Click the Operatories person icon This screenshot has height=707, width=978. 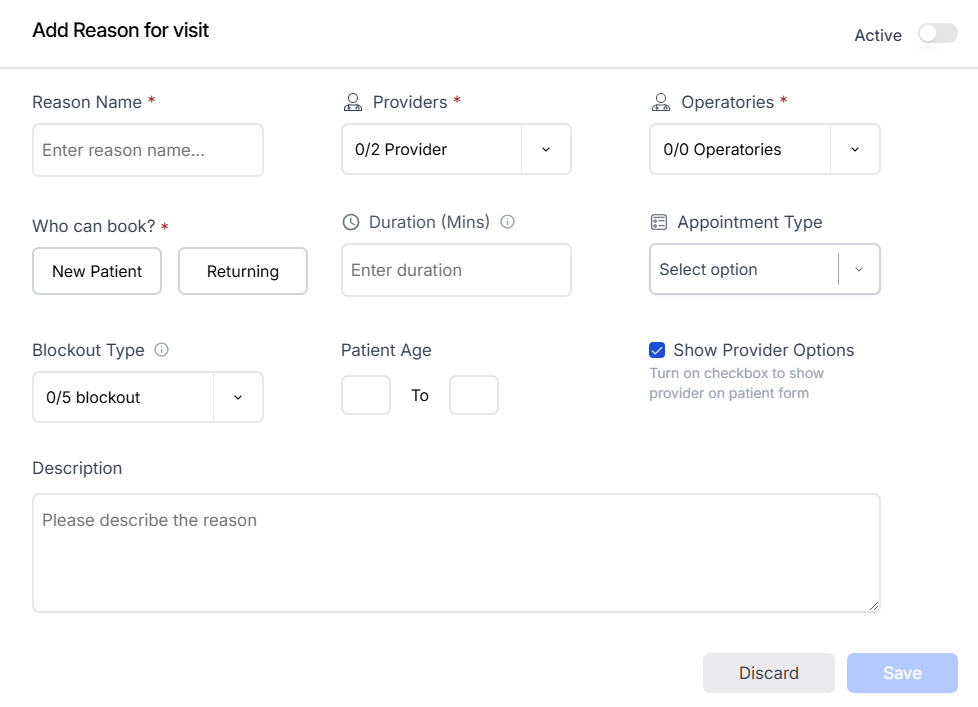[x=660, y=102]
